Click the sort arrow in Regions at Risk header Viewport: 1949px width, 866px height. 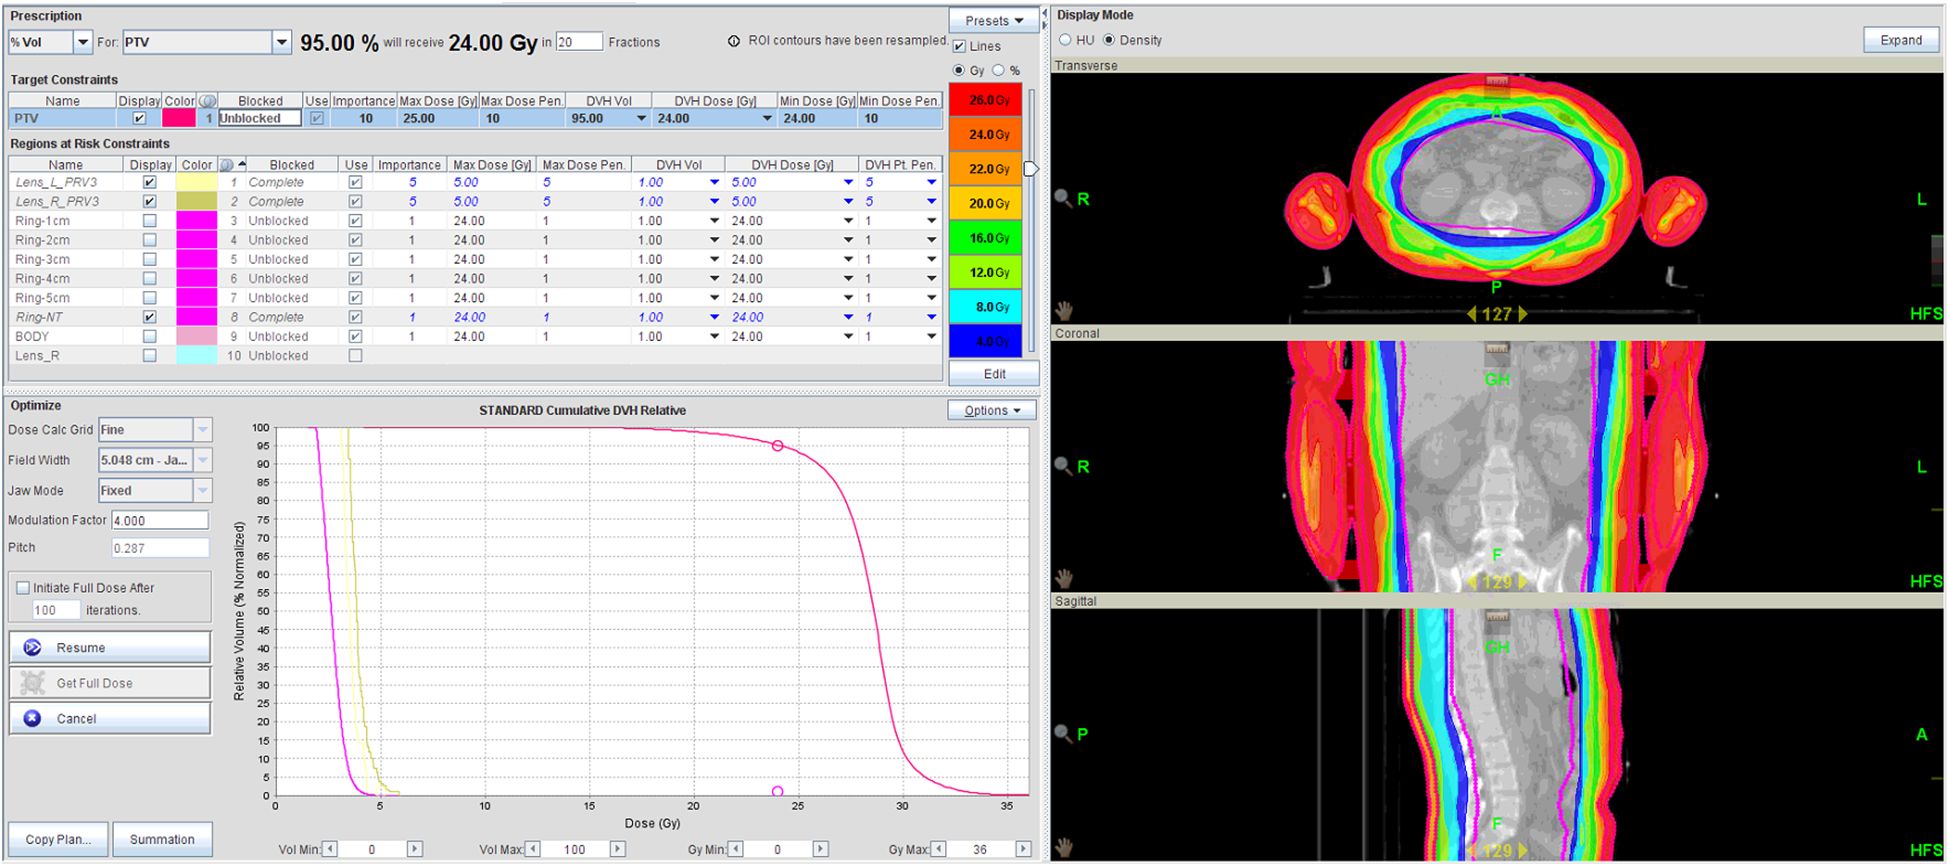click(x=242, y=164)
